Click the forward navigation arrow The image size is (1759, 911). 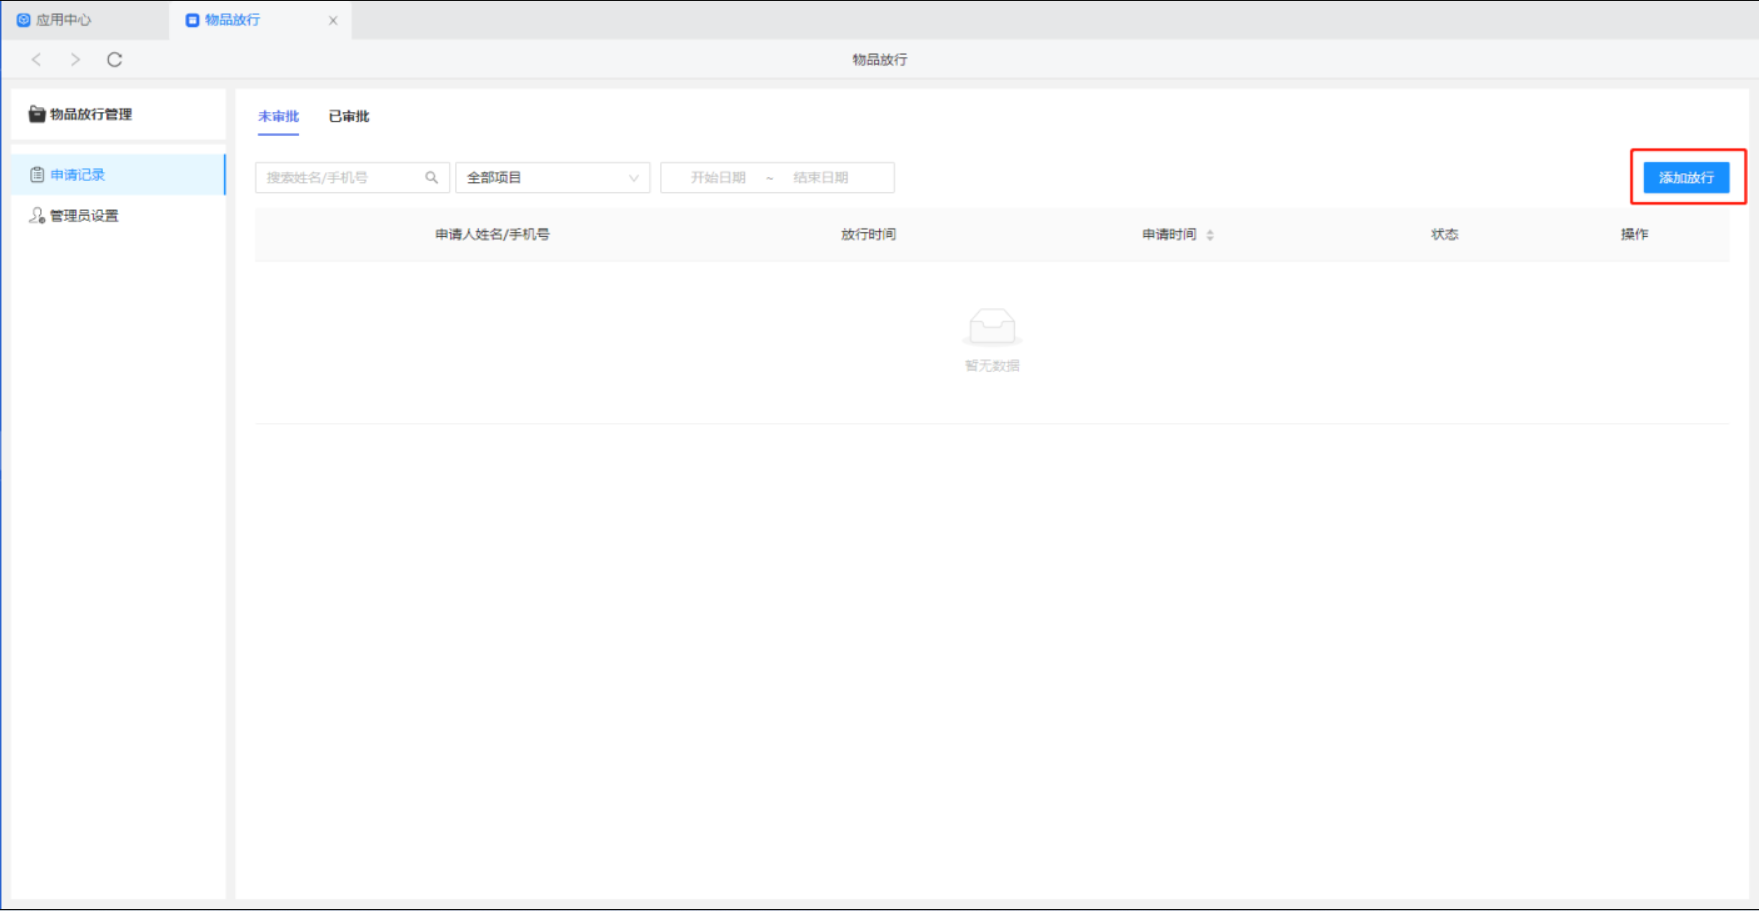coord(75,60)
